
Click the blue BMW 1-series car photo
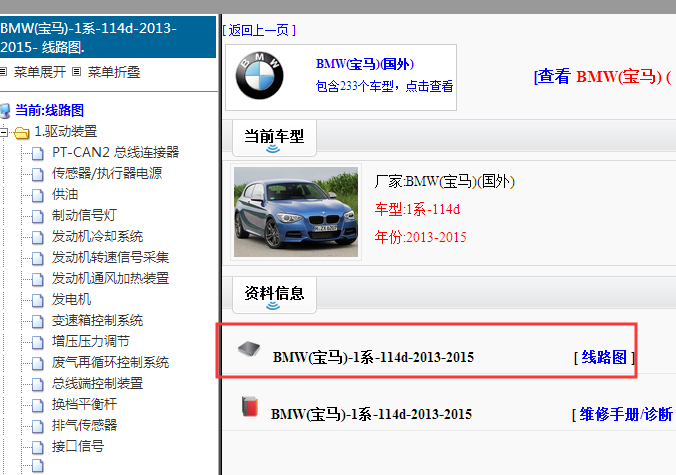coord(296,212)
